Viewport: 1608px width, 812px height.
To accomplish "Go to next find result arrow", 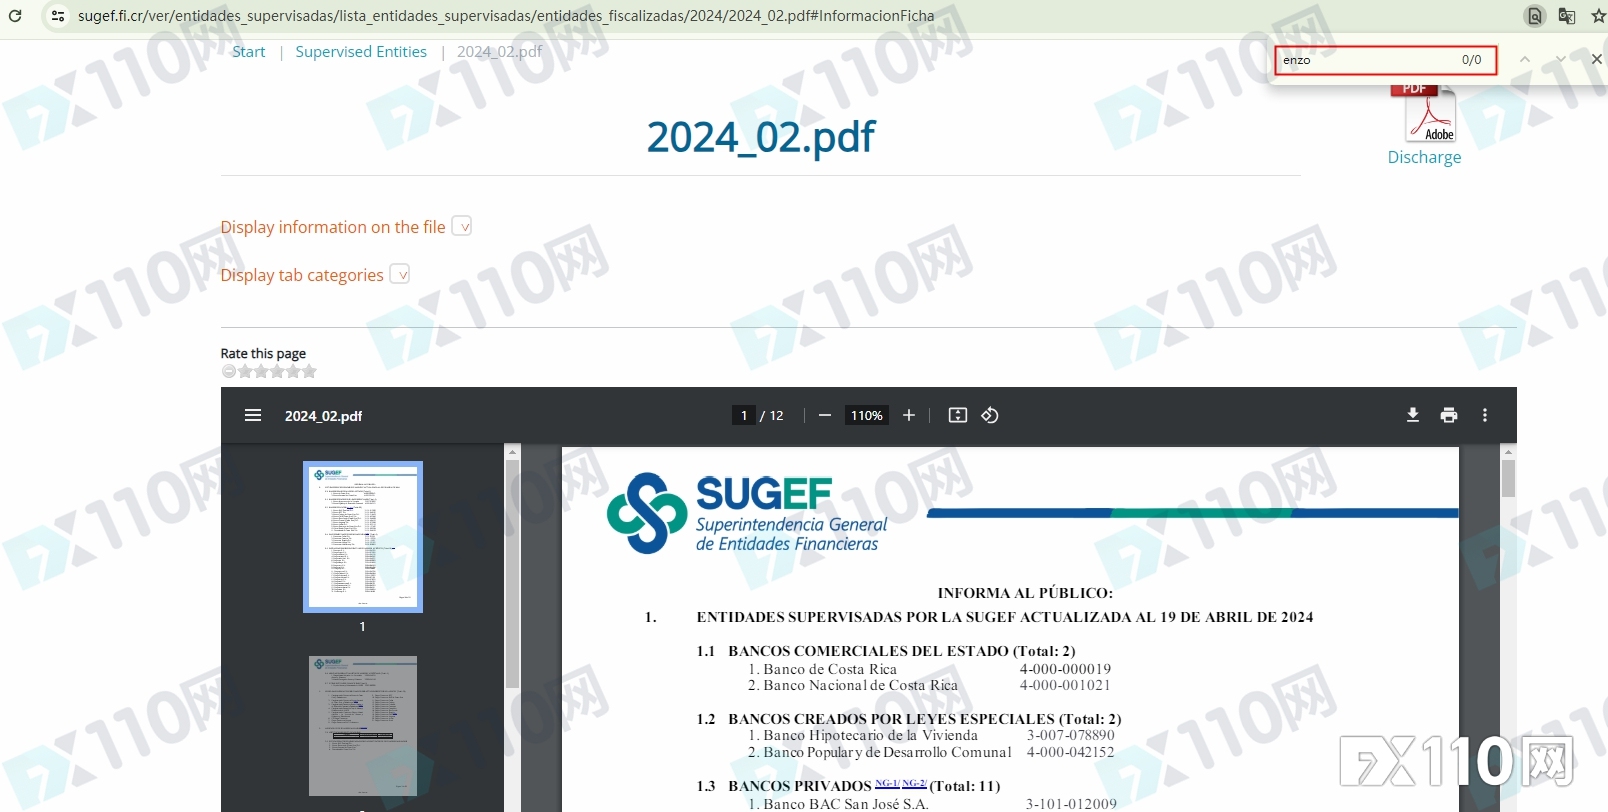I will point(1561,60).
